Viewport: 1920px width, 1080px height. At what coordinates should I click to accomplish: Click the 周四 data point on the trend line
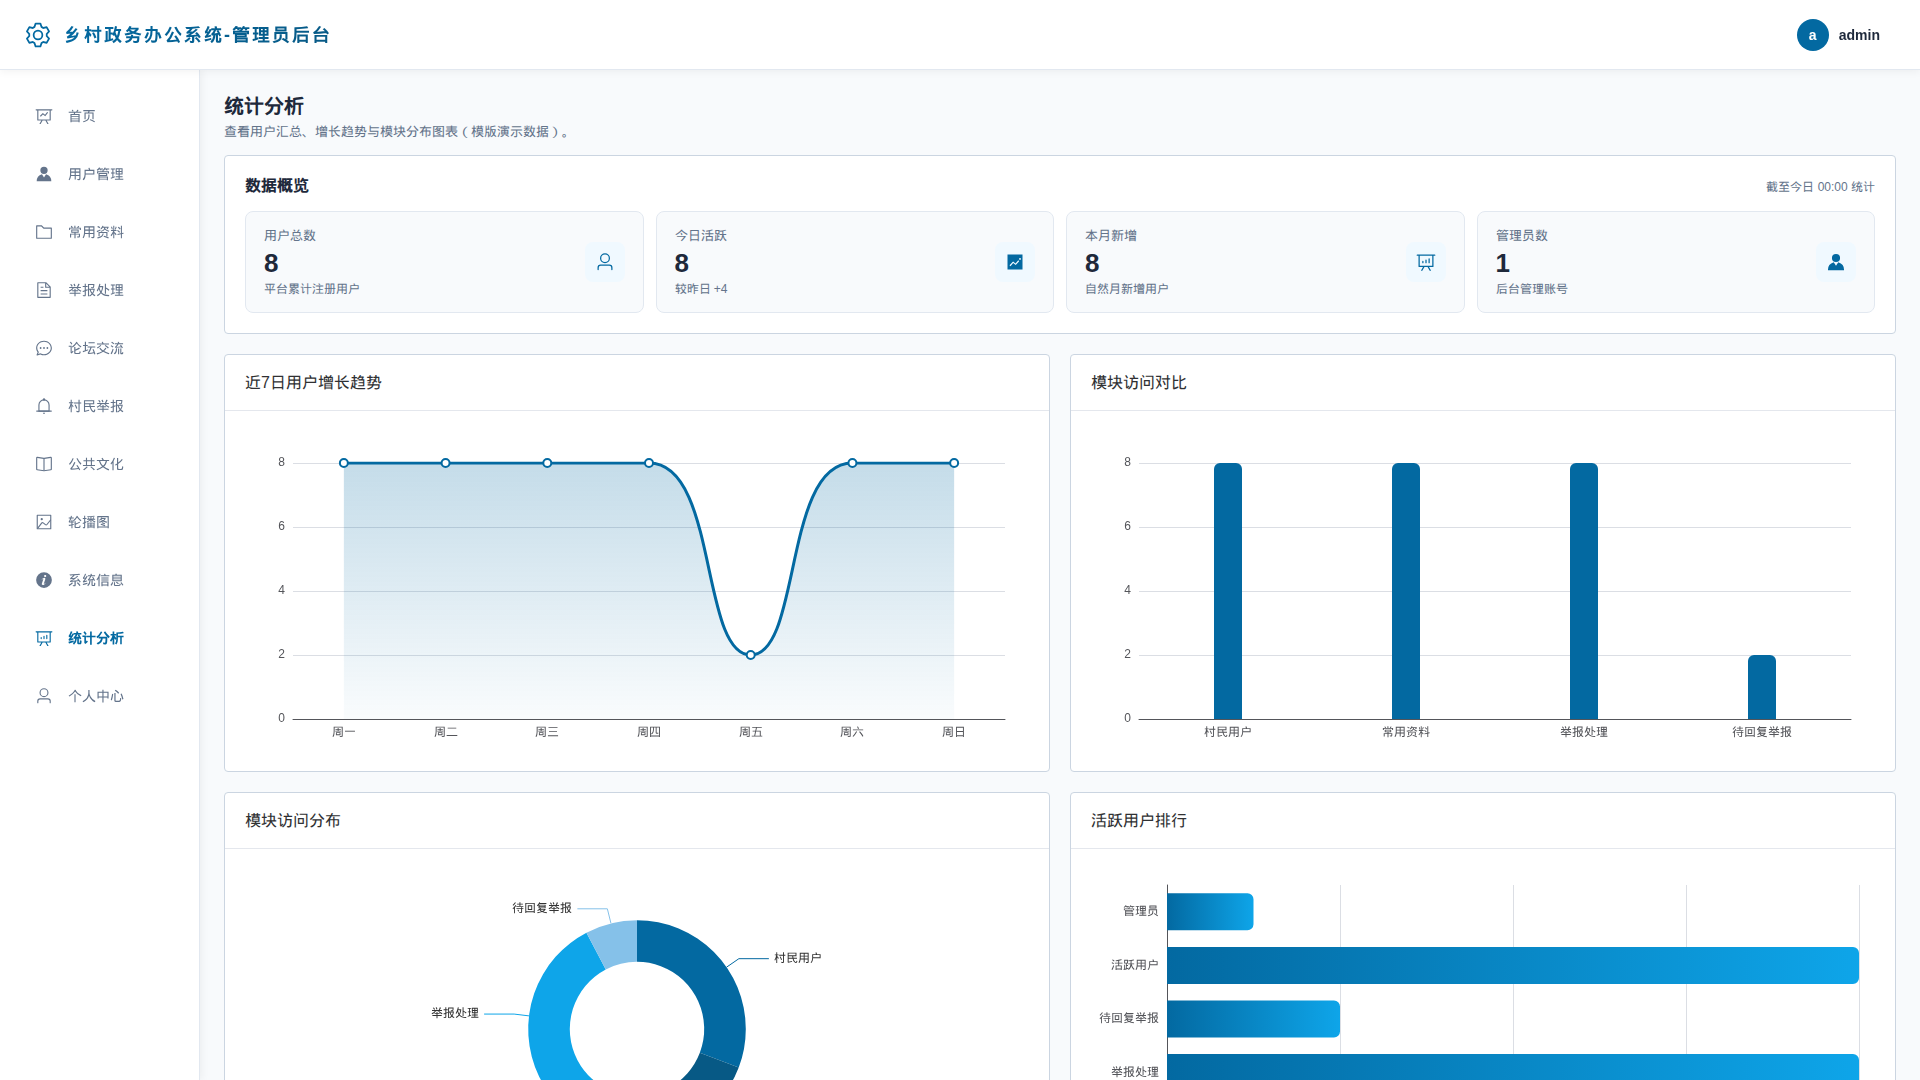coord(649,463)
